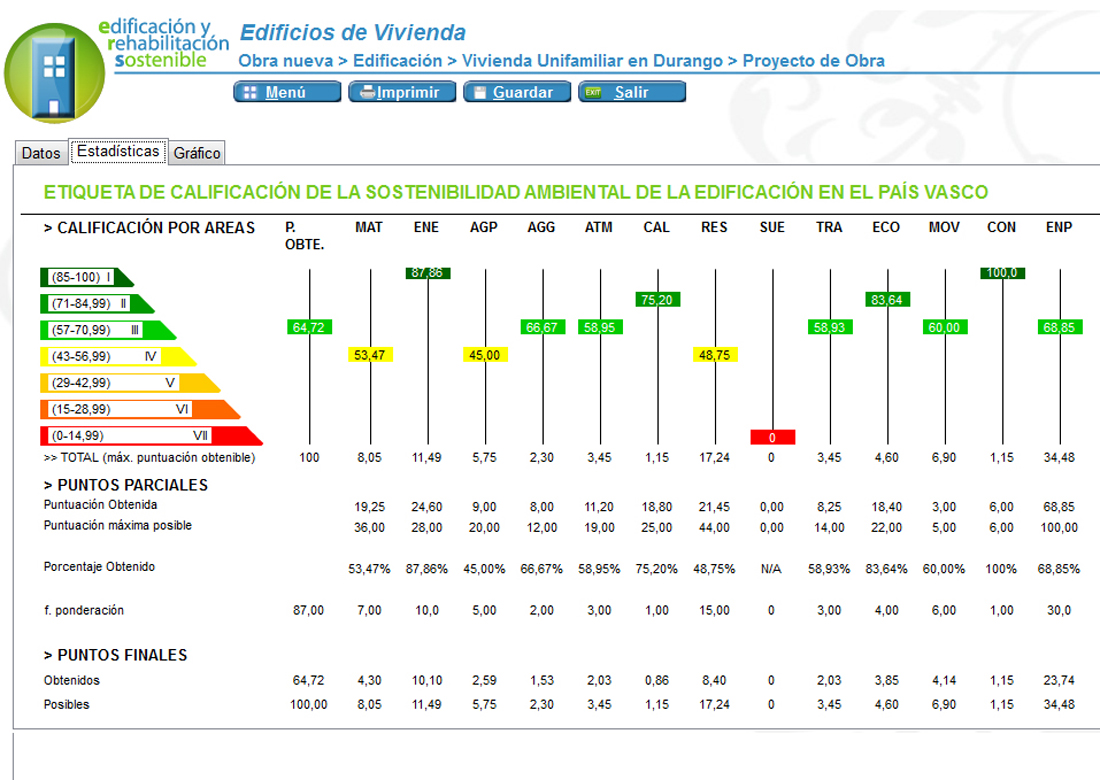Click the (85-100) I dark green rating band
Image resolution: width=1100 pixels, height=780 pixels.
coord(86,277)
